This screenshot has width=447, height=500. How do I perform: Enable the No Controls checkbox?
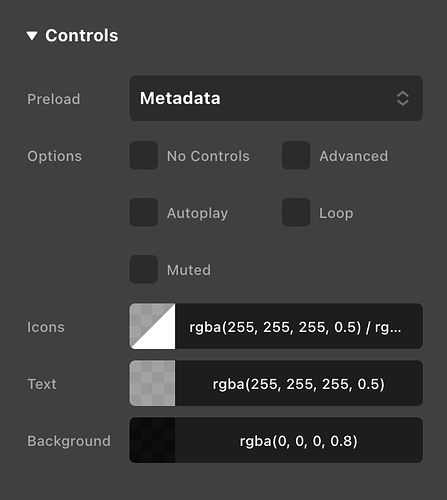pos(144,155)
